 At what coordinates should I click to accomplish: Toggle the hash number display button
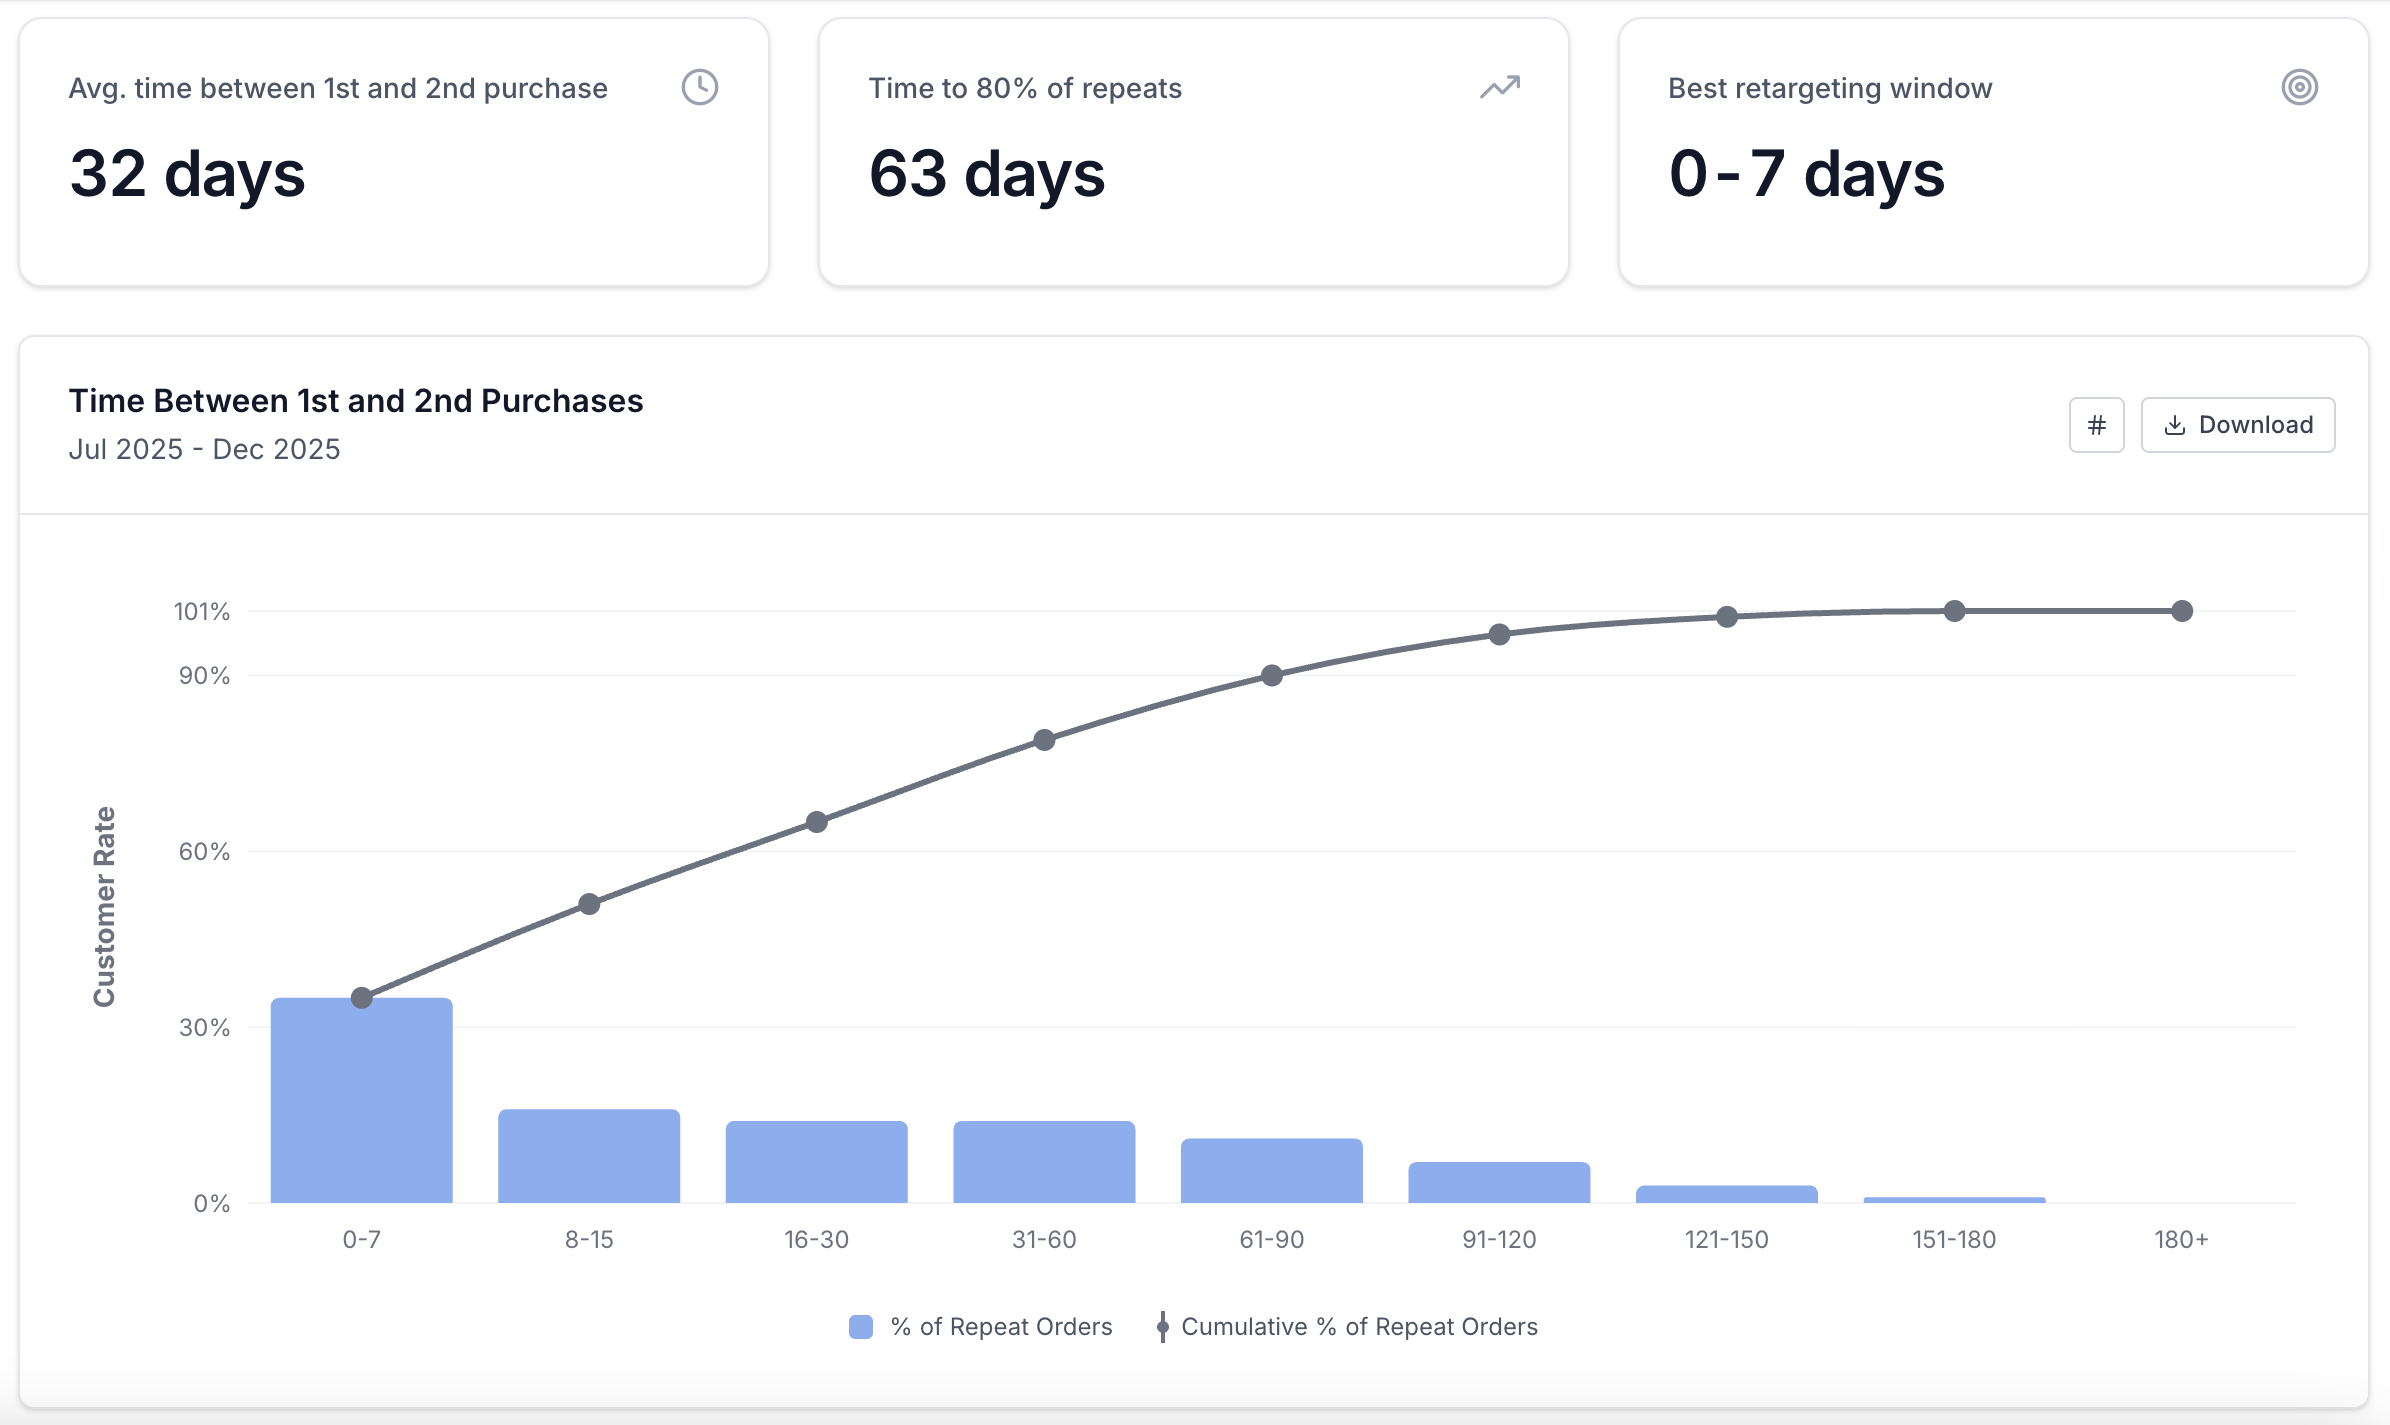[2096, 425]
